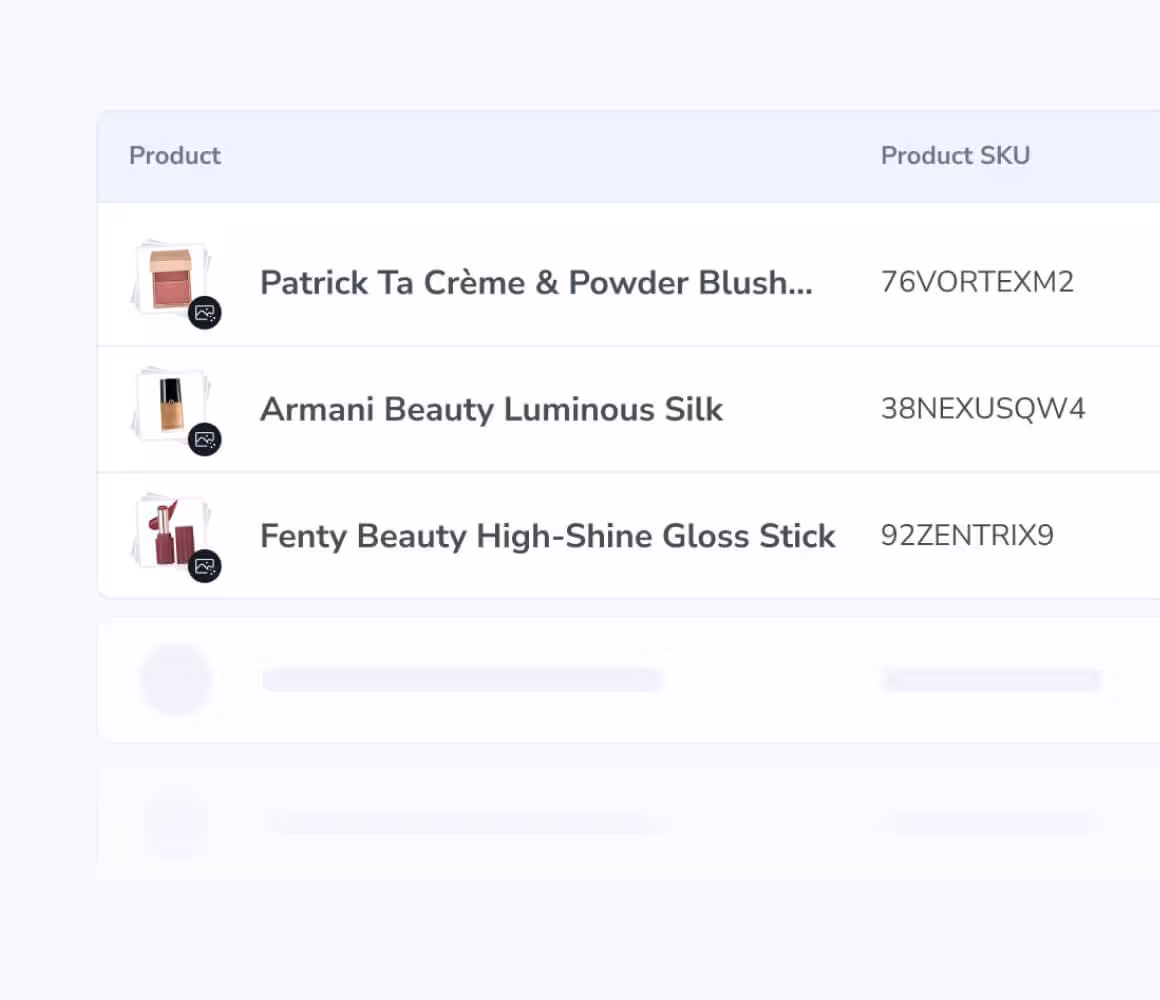
Task: Open the Fenty gloss stick thumbnail
Action: point(167,530)
